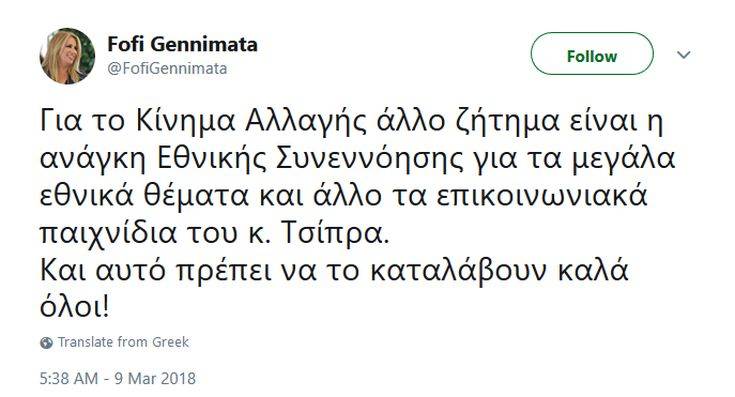Open the Fofi Gennimata display name link
Viewport: 735px width, 397px height.
click(182, 45)
